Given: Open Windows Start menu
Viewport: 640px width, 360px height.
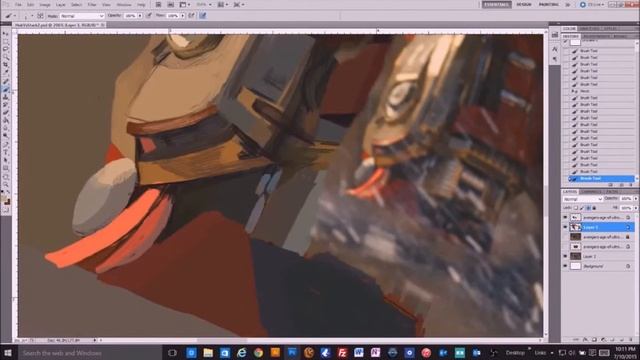Looking at the screenshot, I should [x=8, y=353].
